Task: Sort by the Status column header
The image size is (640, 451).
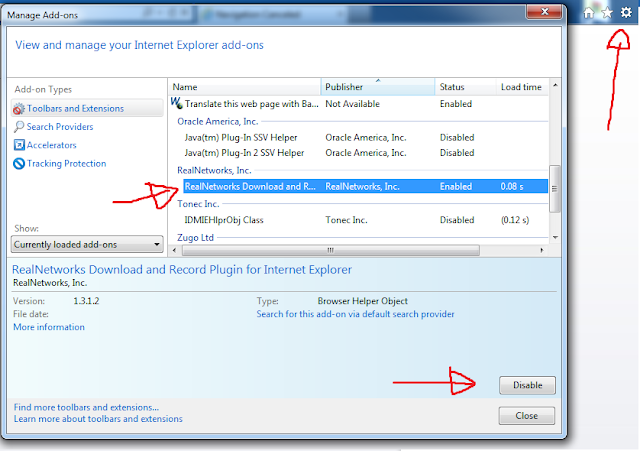Action: click(466, 87)
